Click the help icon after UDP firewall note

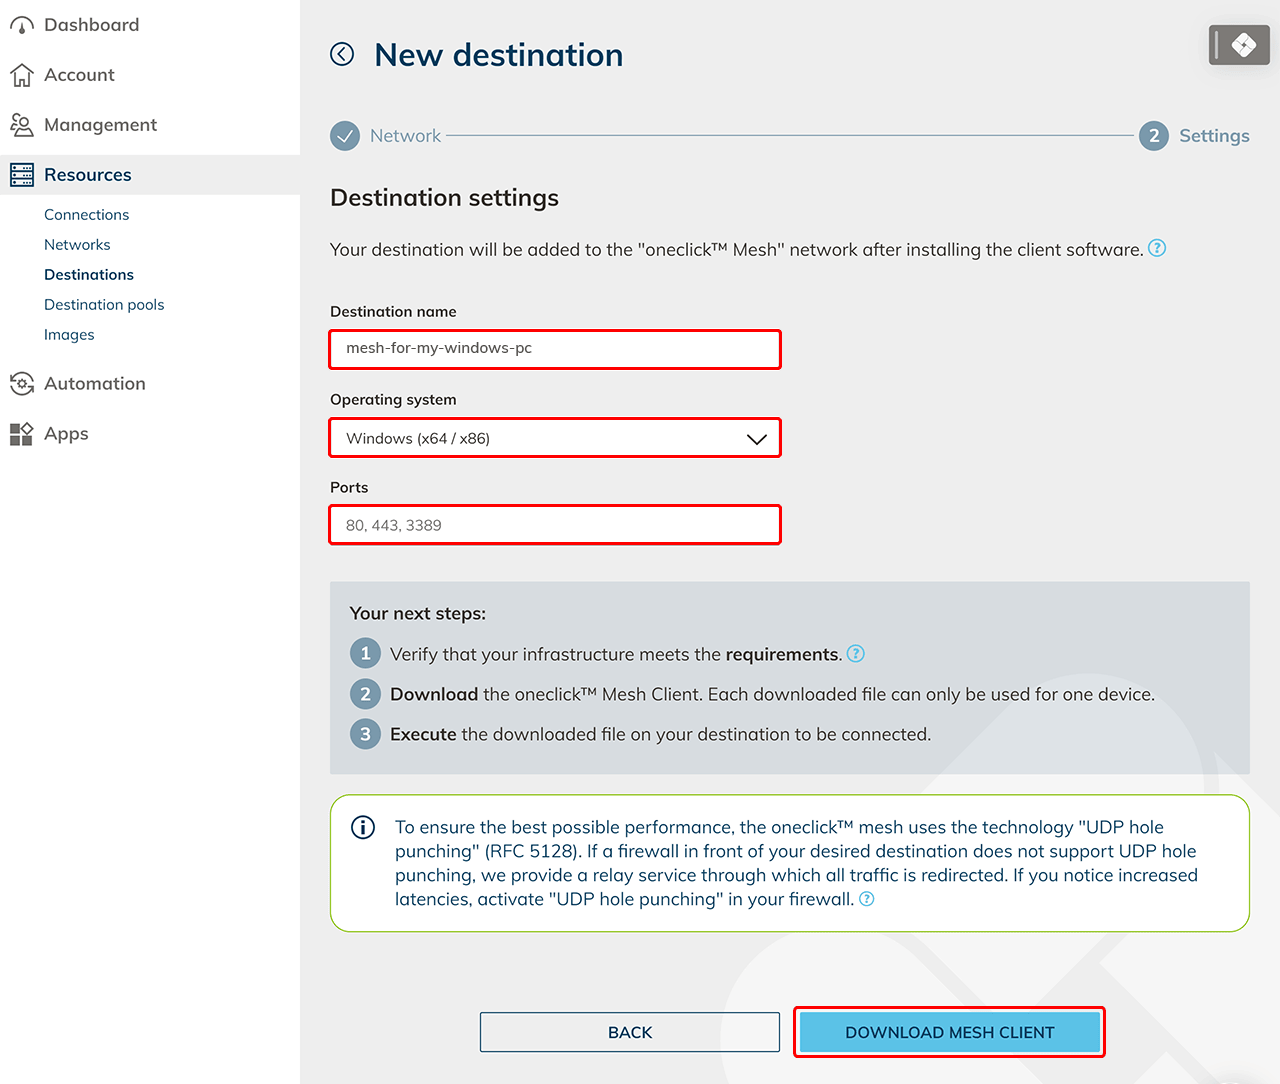pos(867,899)
